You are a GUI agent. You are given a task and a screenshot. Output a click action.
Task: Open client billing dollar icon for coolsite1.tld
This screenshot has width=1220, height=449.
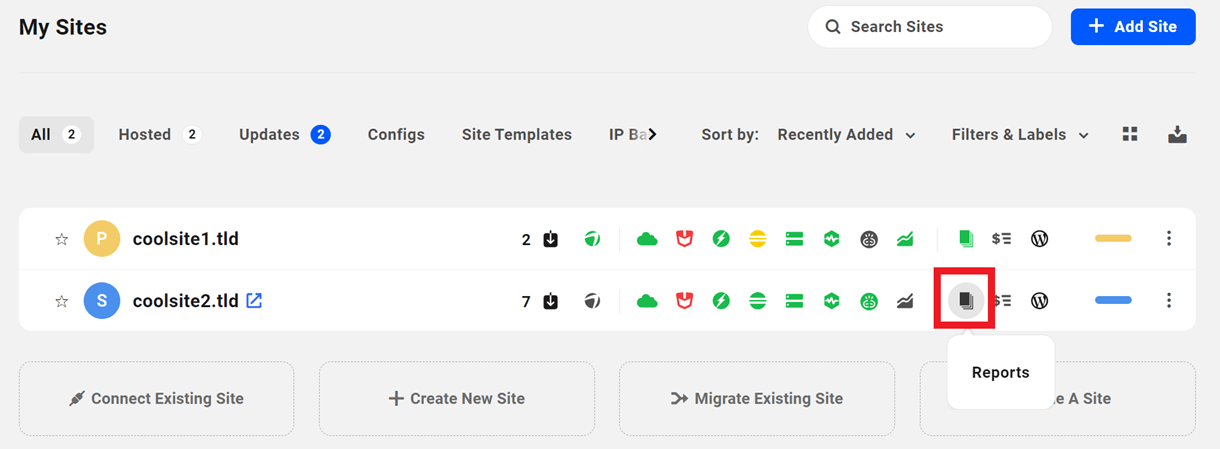tap(1001, 239)
